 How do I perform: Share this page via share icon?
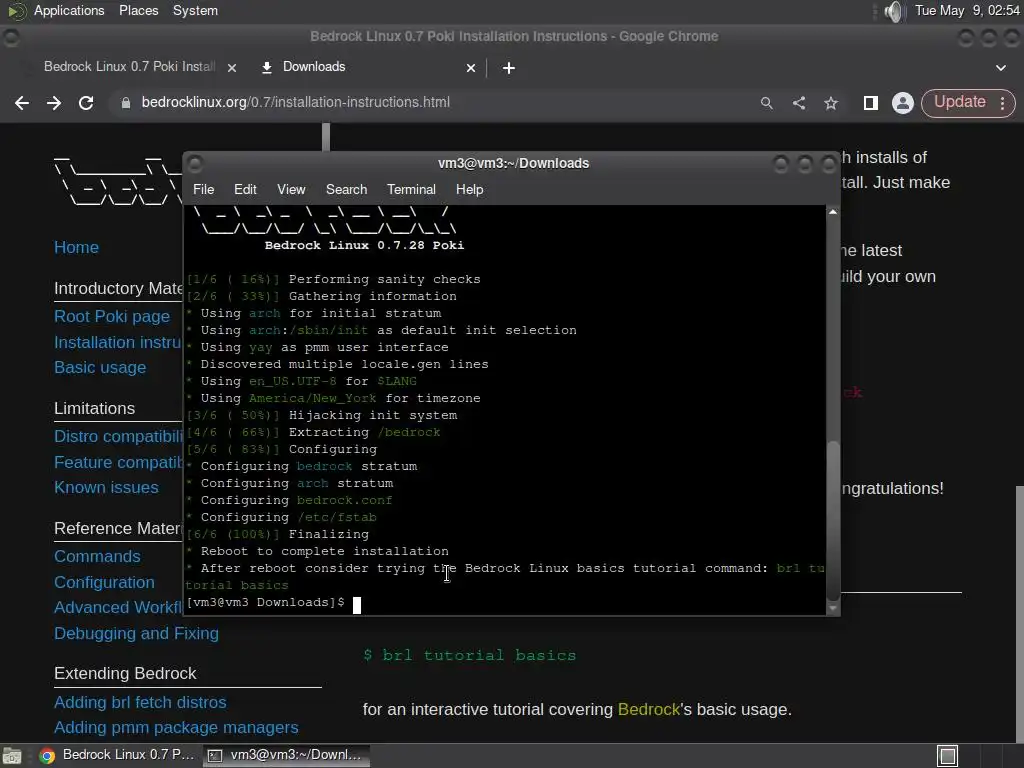click(x=799, y=103)
